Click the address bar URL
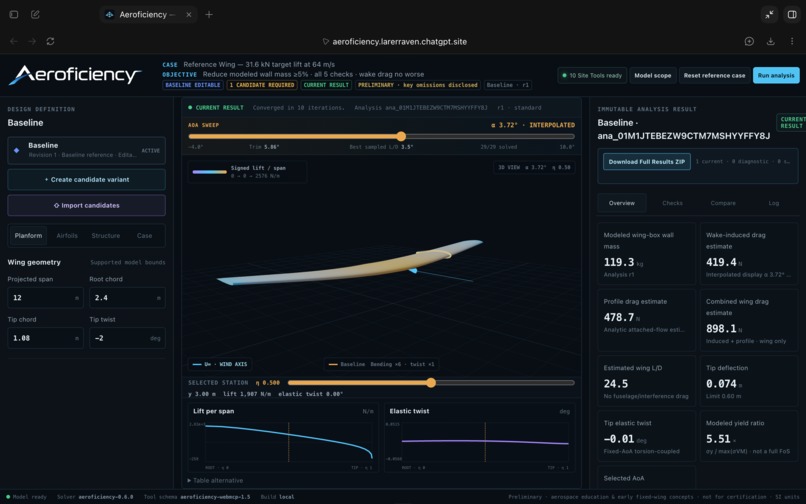Viewport: 806px width, 504px height. [399, 42]
